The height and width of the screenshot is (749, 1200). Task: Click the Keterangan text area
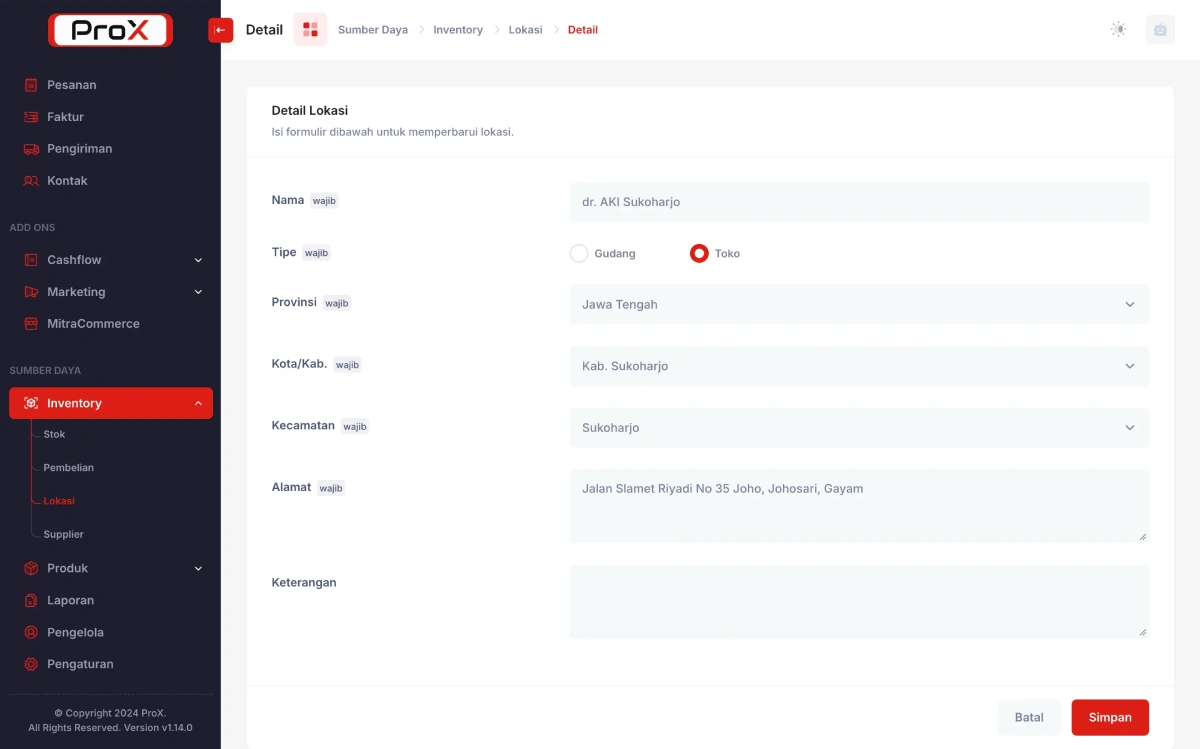tap(859, 601)
